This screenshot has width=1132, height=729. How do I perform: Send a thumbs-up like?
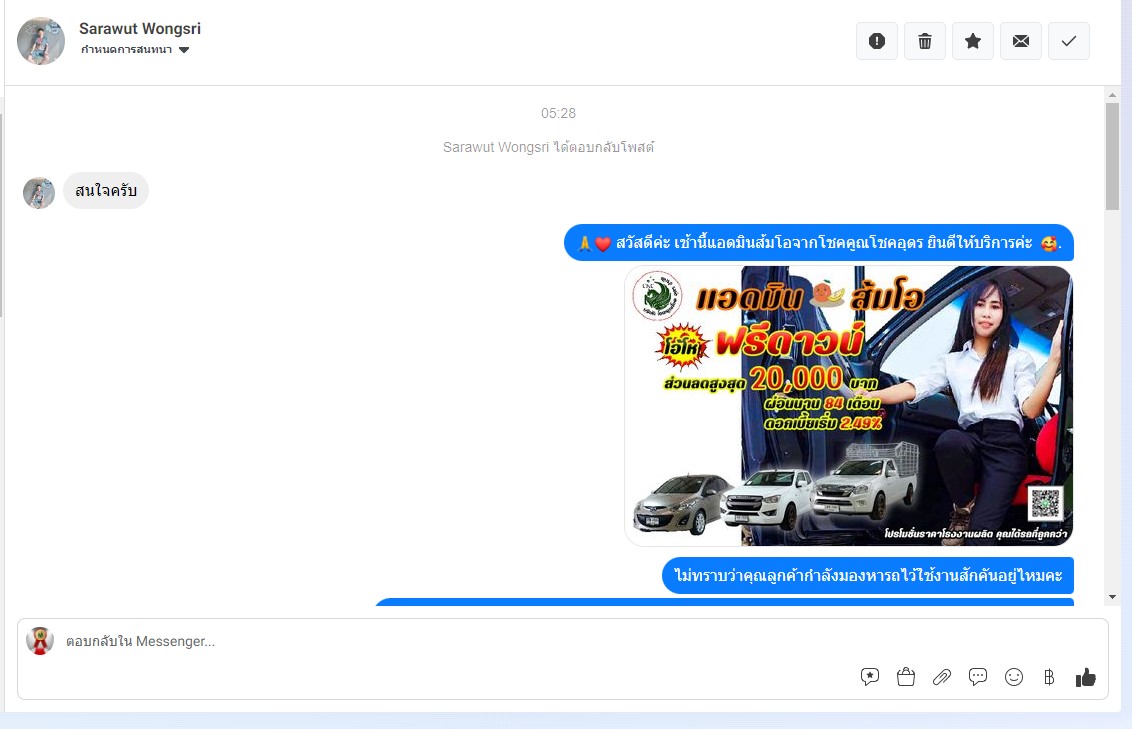pos(1086,677)
